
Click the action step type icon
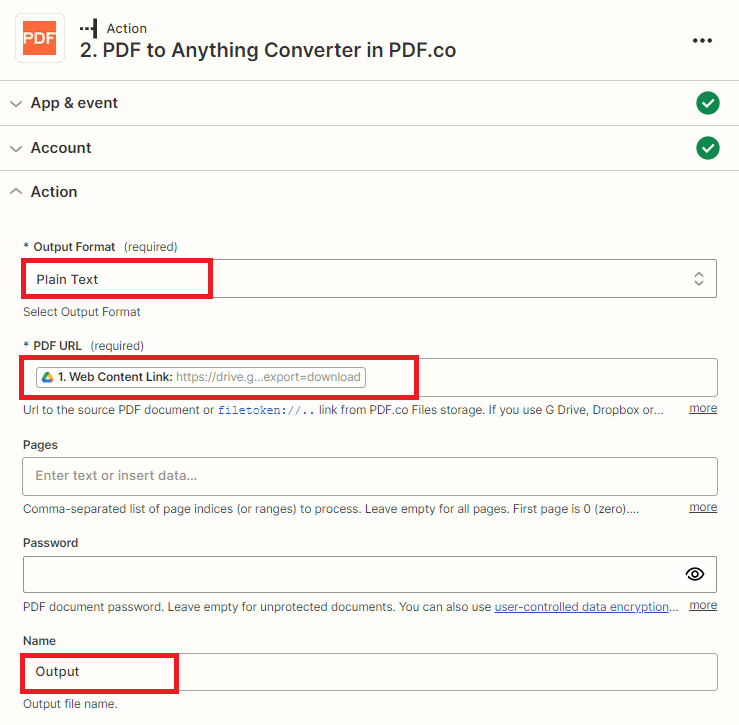89,28
